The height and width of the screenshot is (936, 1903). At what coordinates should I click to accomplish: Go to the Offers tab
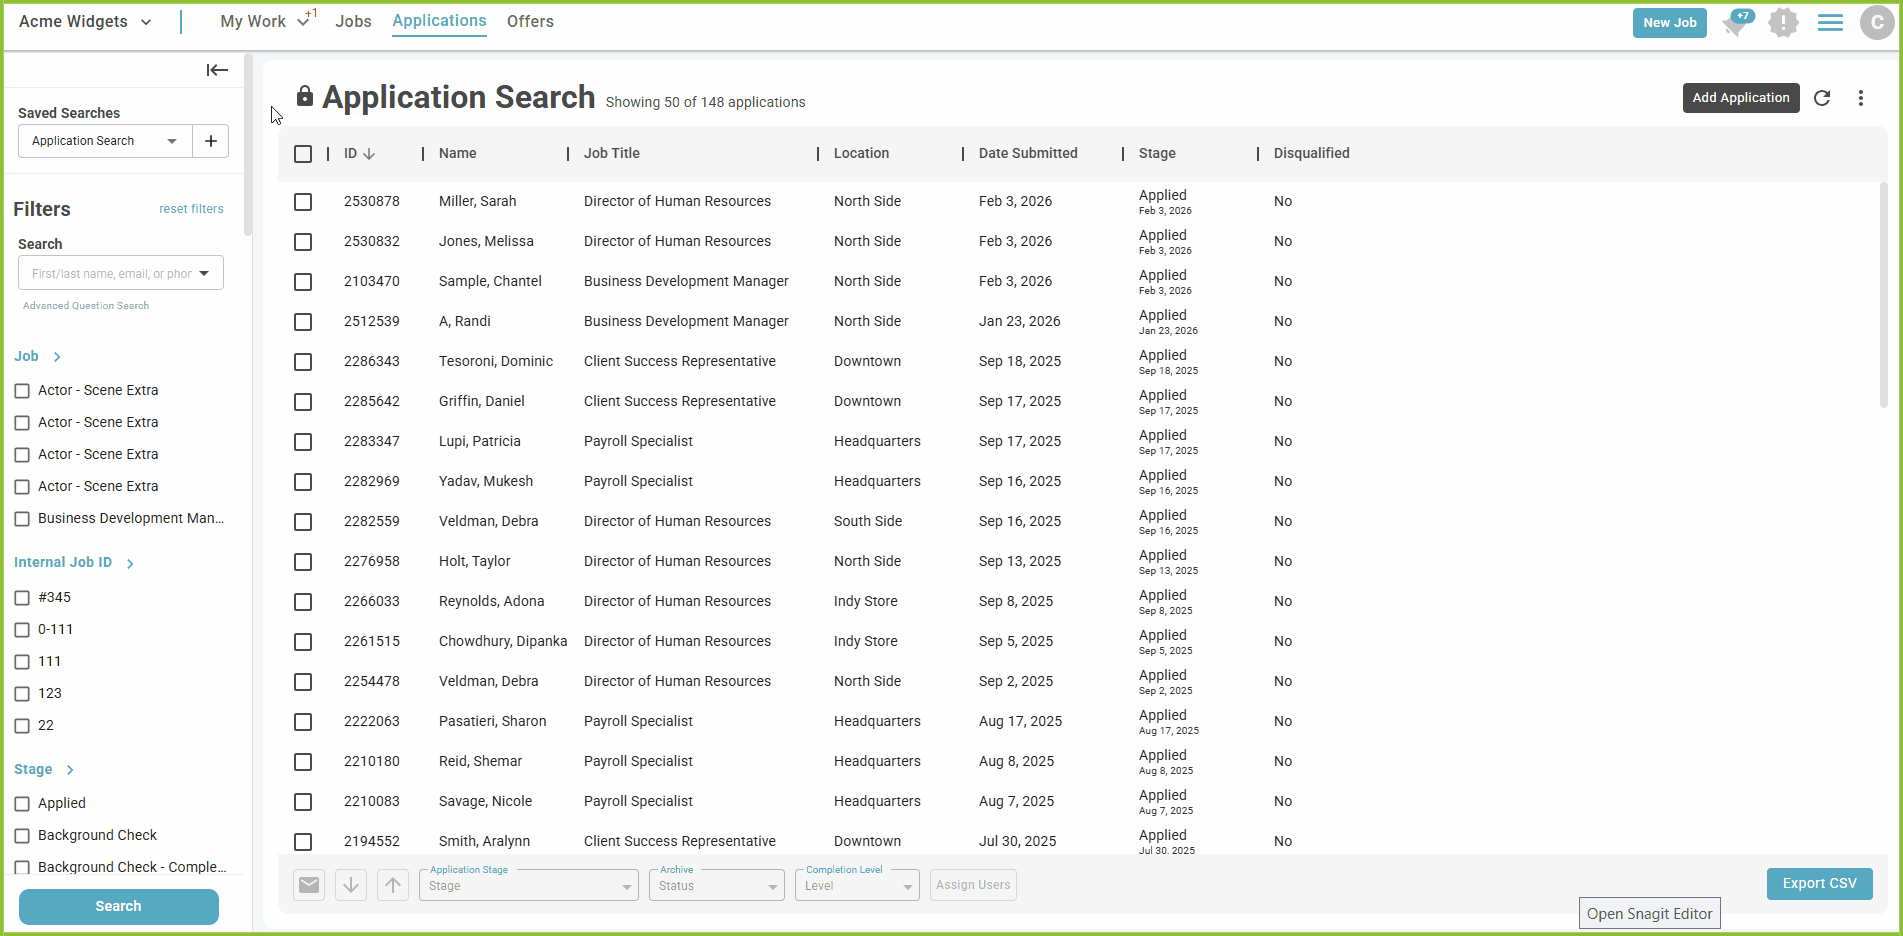click(530, 21)
